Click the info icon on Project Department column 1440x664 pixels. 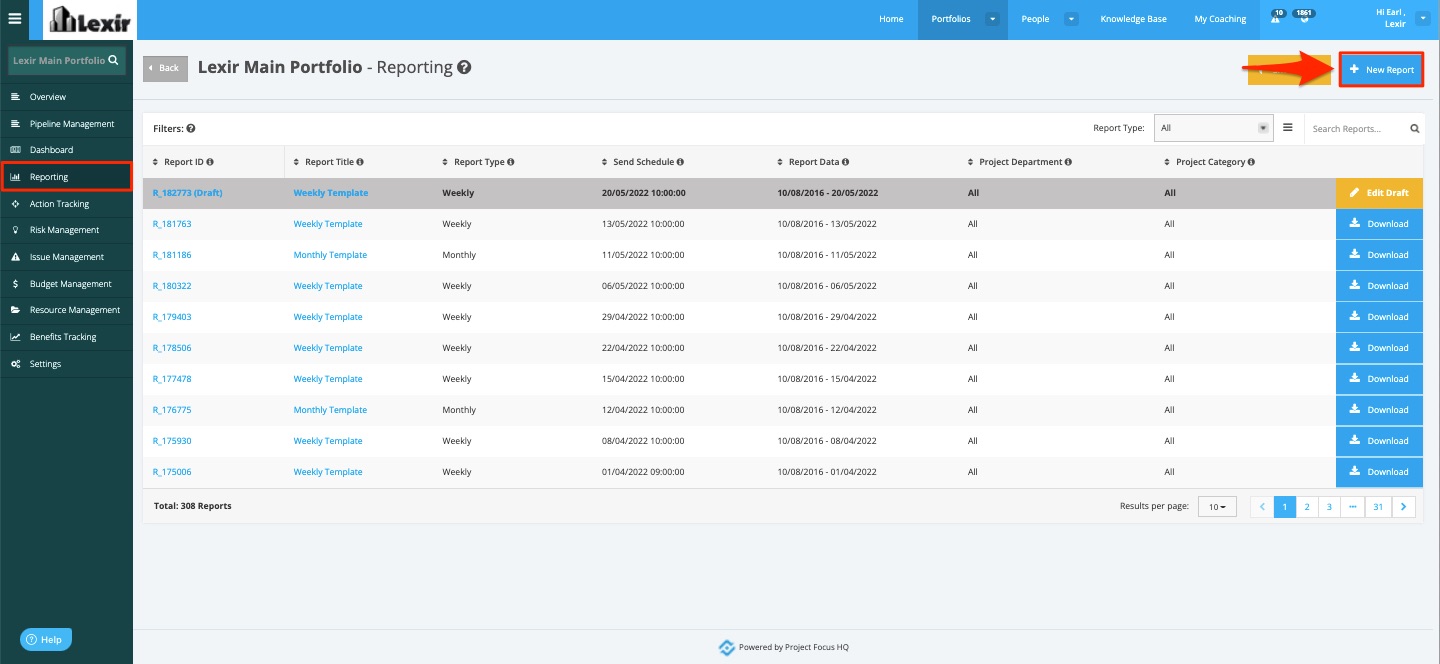[1068, 162]
